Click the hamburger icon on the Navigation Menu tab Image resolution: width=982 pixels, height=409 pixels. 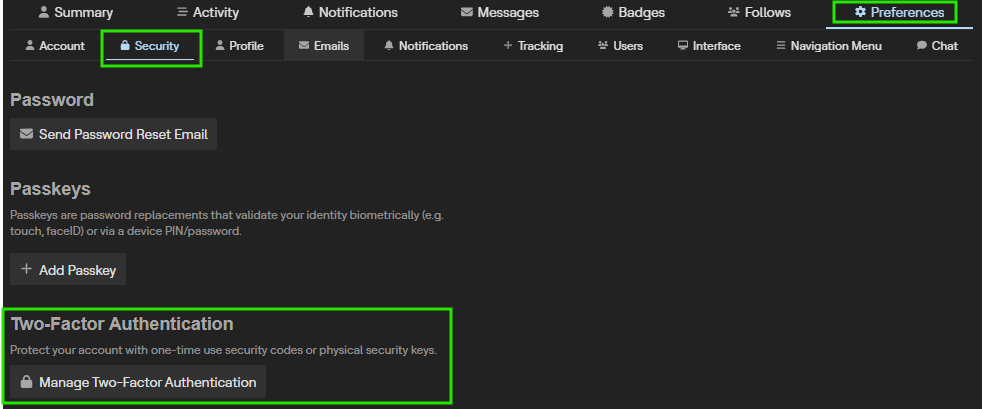(780, 46)
